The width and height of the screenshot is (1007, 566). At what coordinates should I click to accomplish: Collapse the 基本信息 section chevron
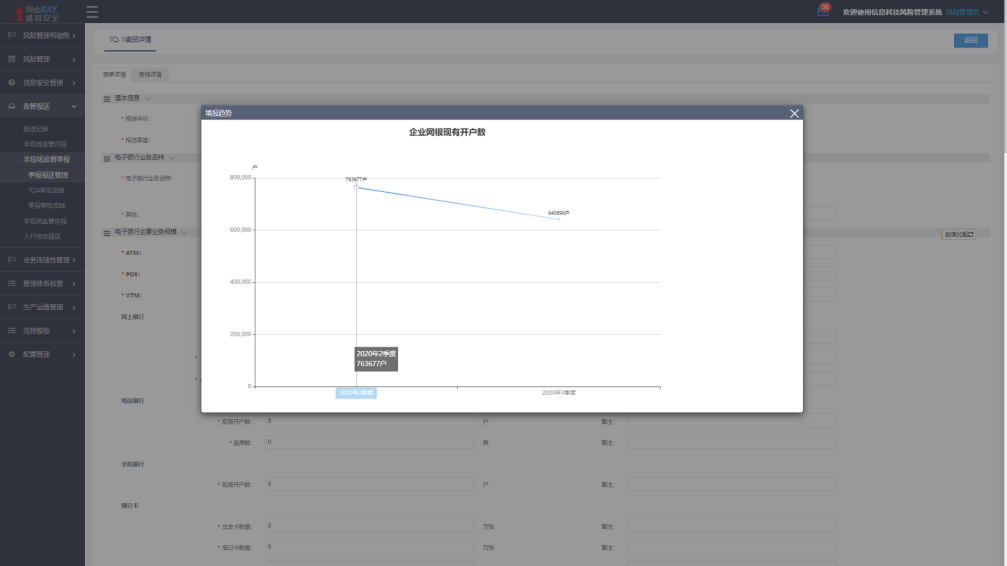148,98
